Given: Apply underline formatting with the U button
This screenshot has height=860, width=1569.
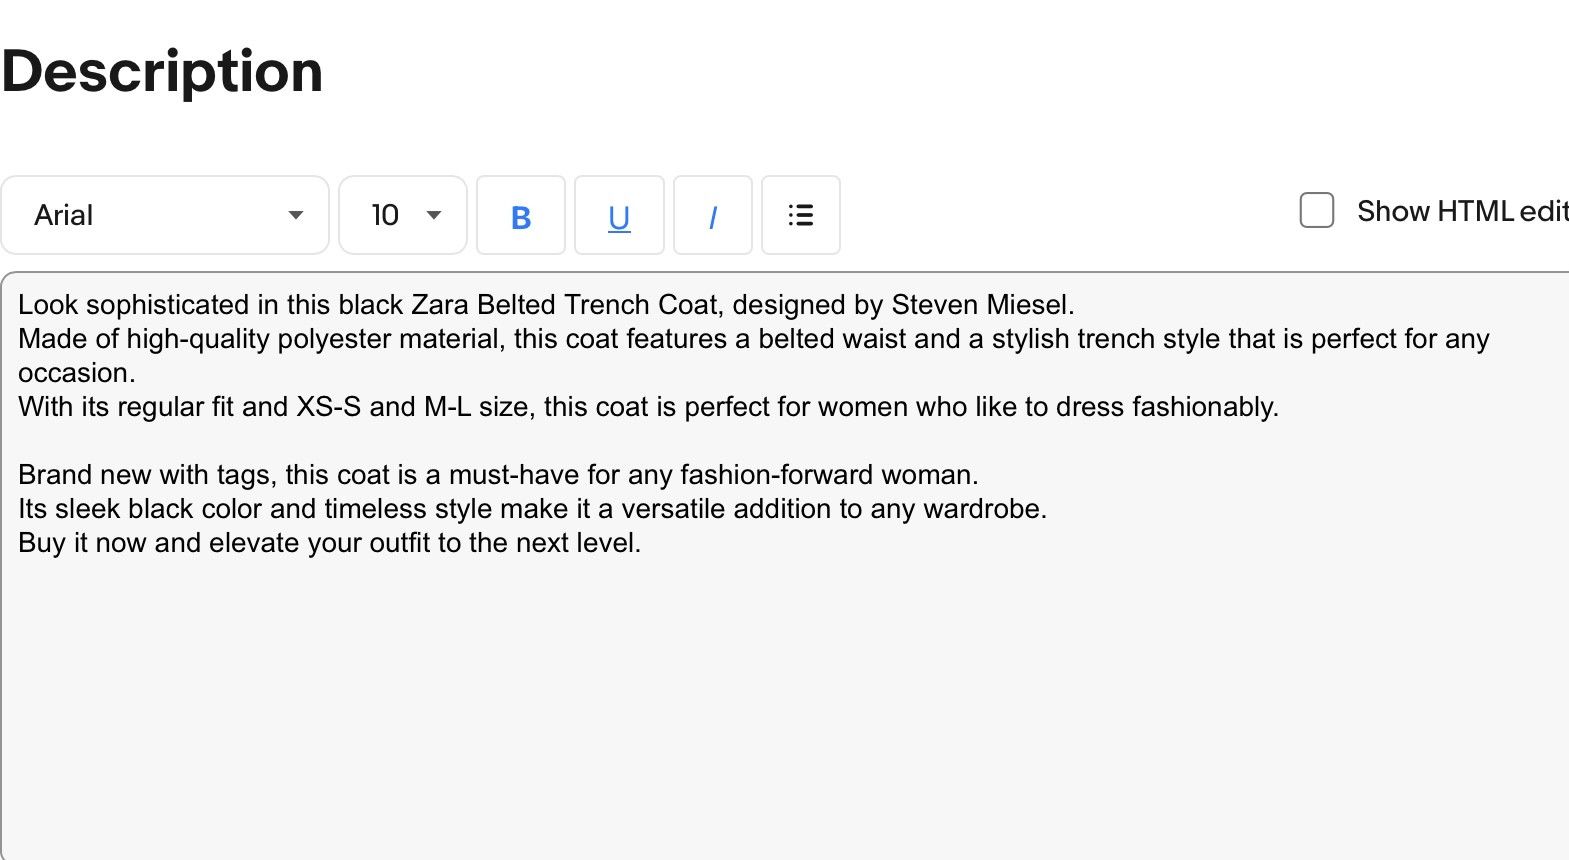Looking at the screenshot, I should point(619,215).
